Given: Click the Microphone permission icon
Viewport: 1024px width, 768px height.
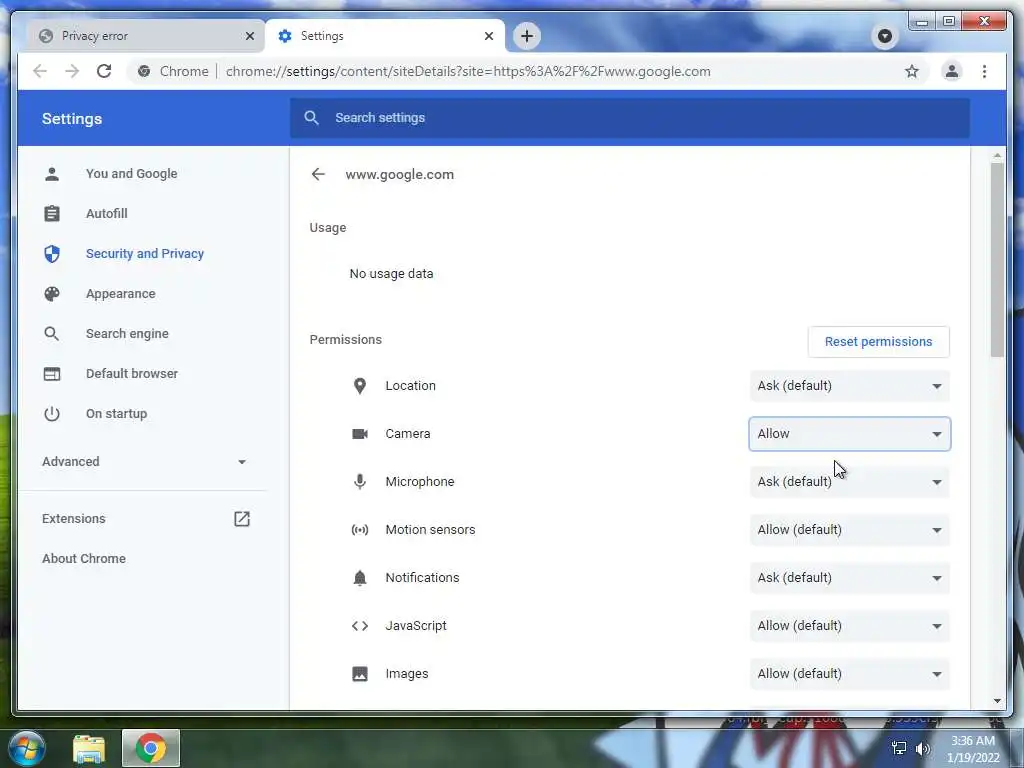Looking at the screenshot, I should point(360,482).
